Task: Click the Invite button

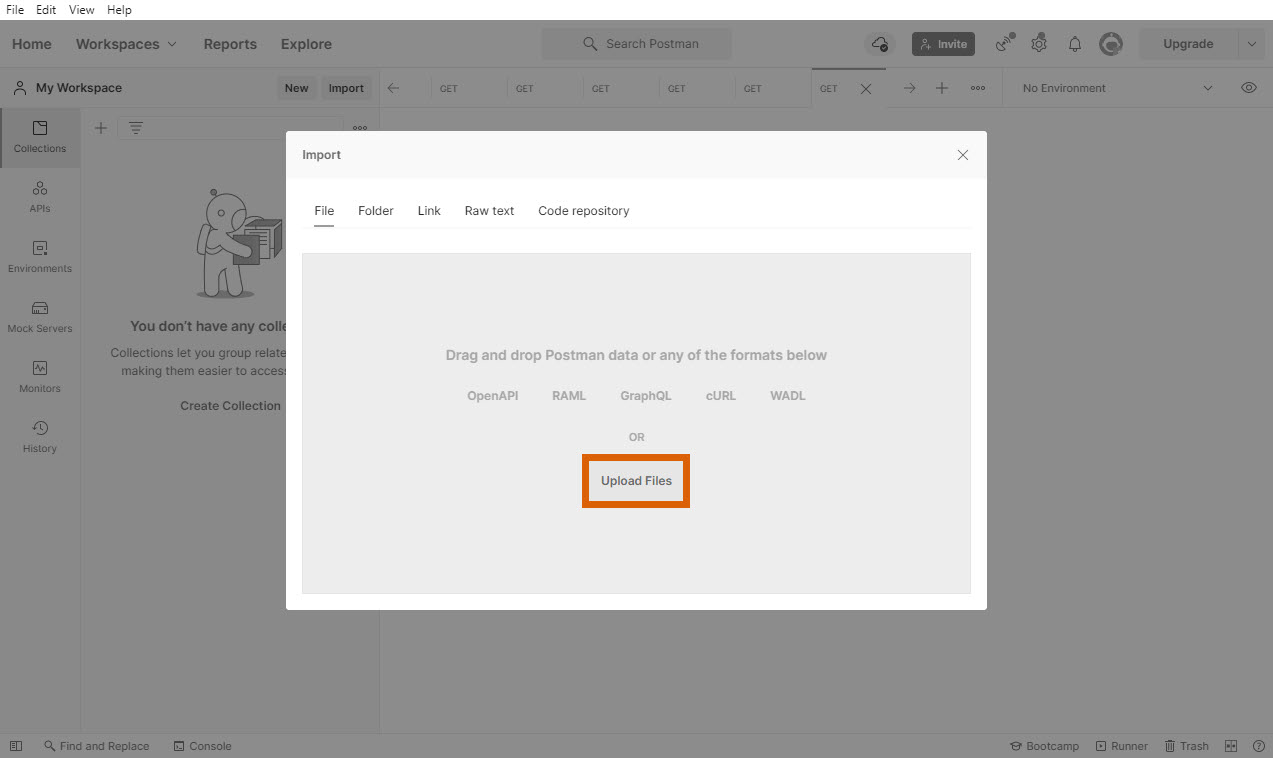Action: pos(943,44)
